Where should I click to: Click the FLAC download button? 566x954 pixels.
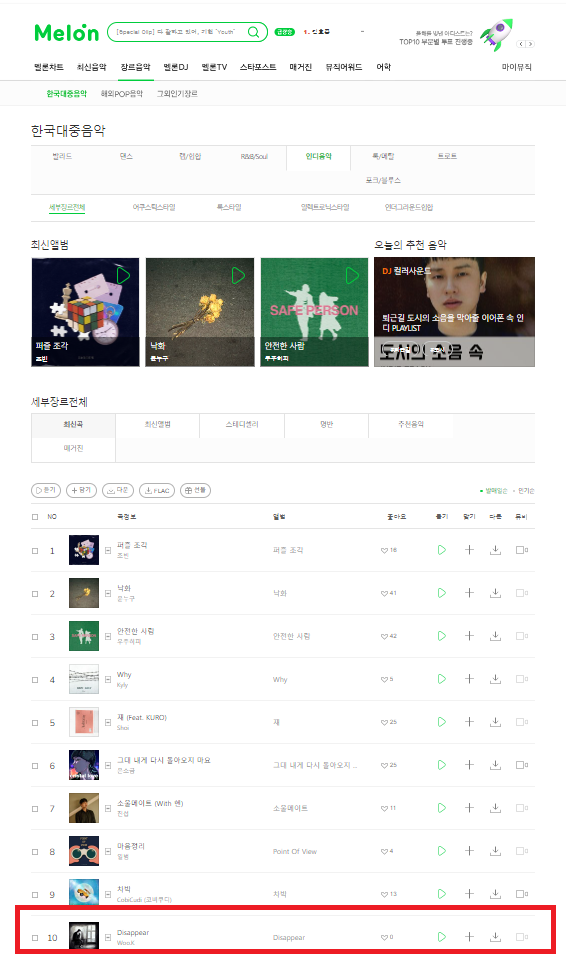point(157,490)
